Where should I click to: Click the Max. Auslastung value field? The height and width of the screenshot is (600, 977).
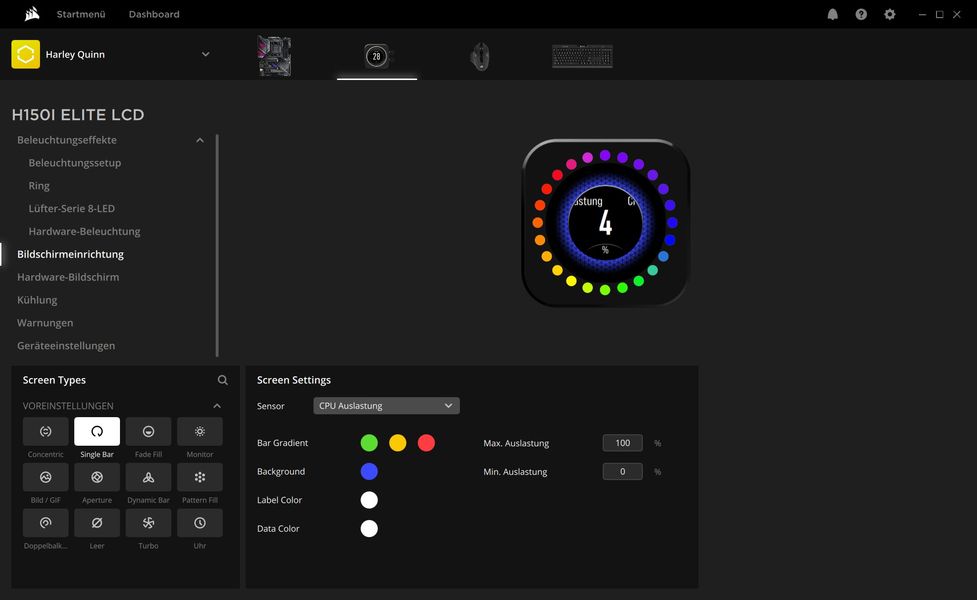(622, 443)
